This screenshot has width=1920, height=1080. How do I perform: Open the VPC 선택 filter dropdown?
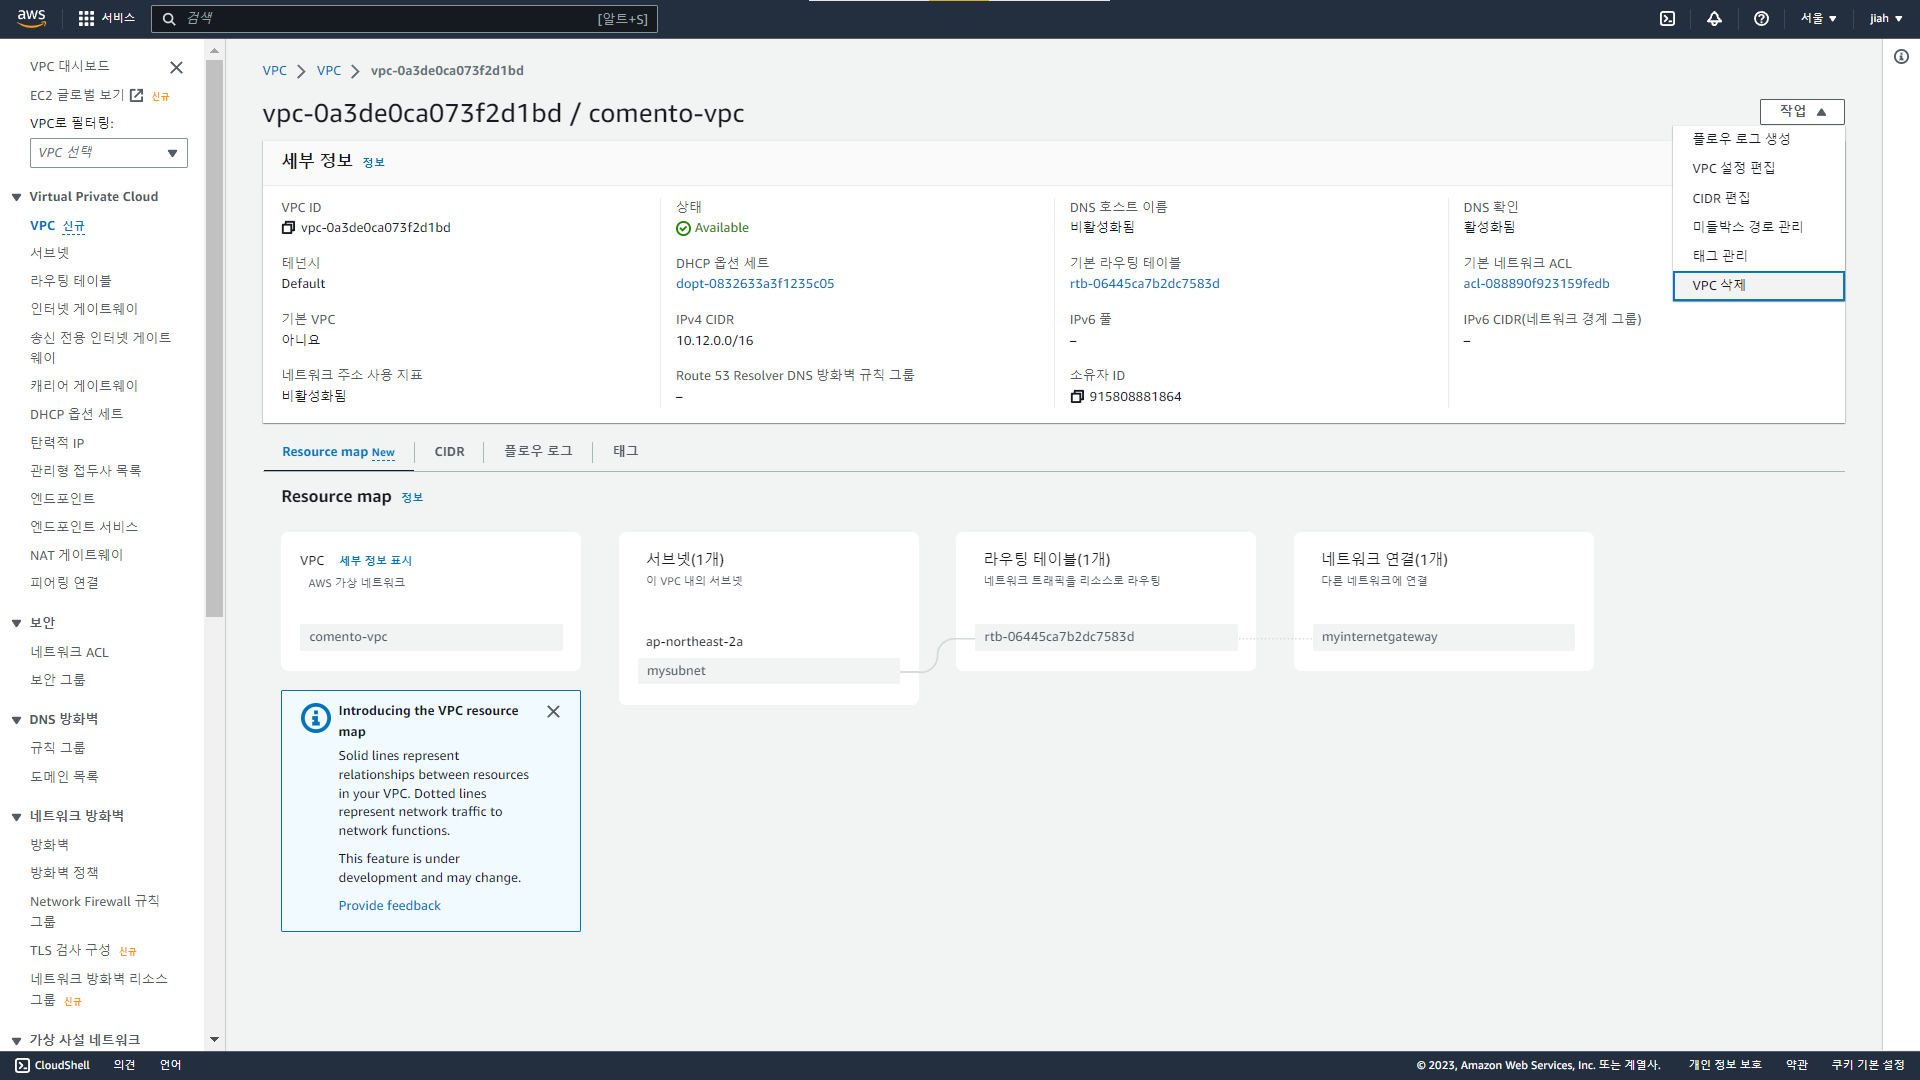(x=108, y=153)
